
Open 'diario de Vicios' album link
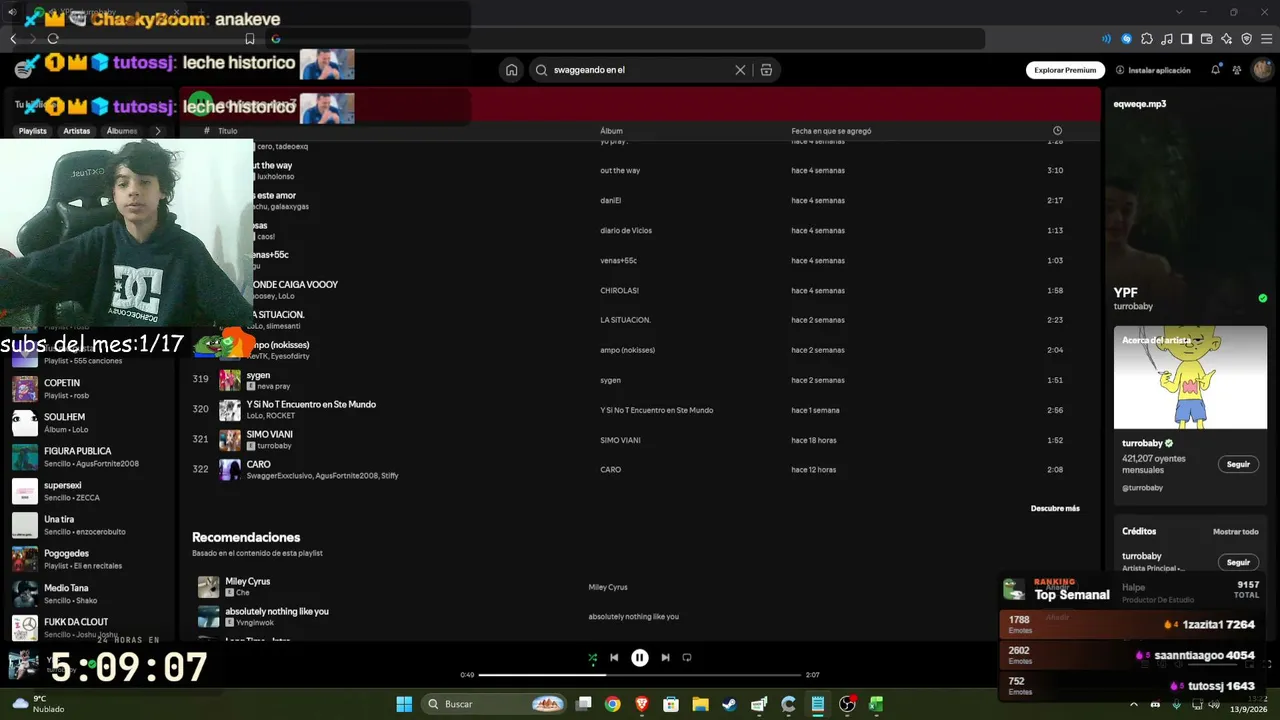click(626, 231)
